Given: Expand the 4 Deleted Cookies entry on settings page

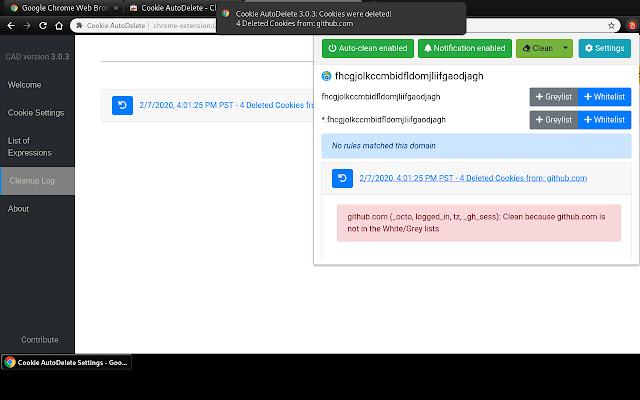Looking at the screenshot, I should point(227,105).
